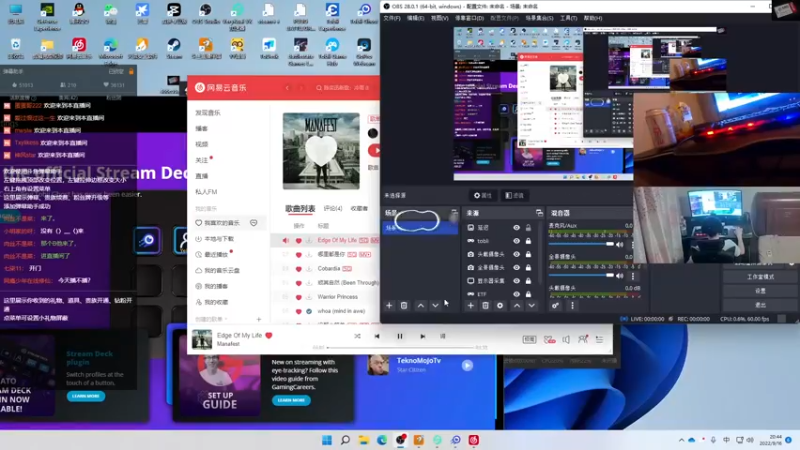Open OBS mixer advanced audio gear
The width and height of the screenshot is (800, 450).
pos(555,306)
